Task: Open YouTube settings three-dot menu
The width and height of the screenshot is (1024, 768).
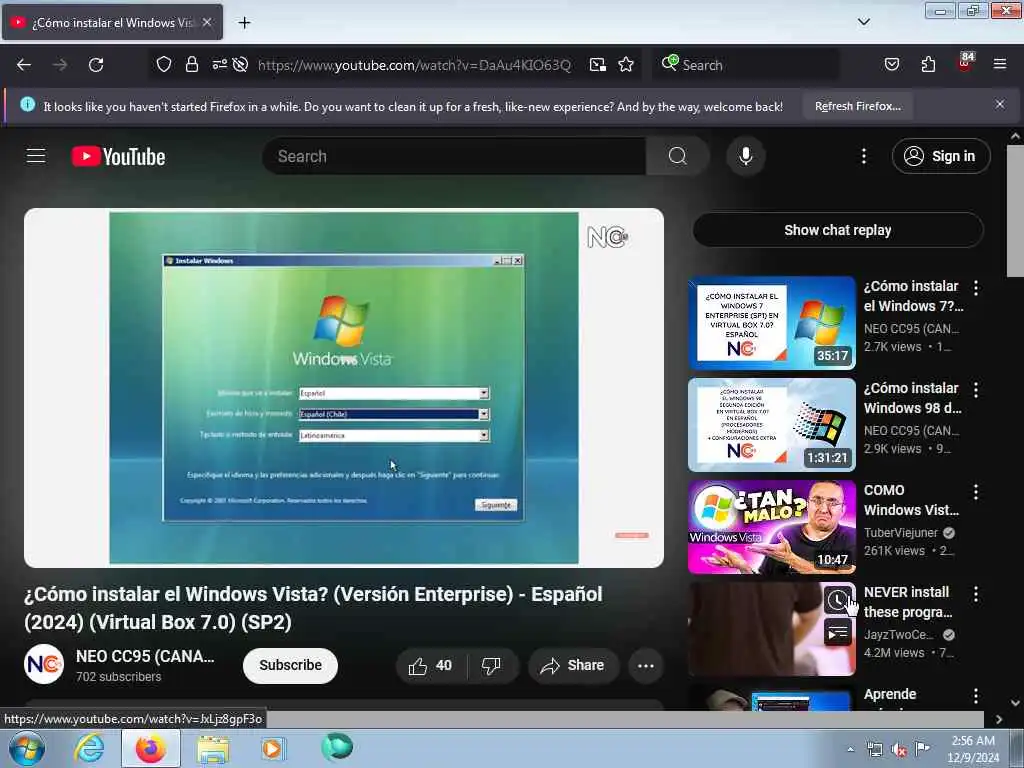Action: point(863,156)
